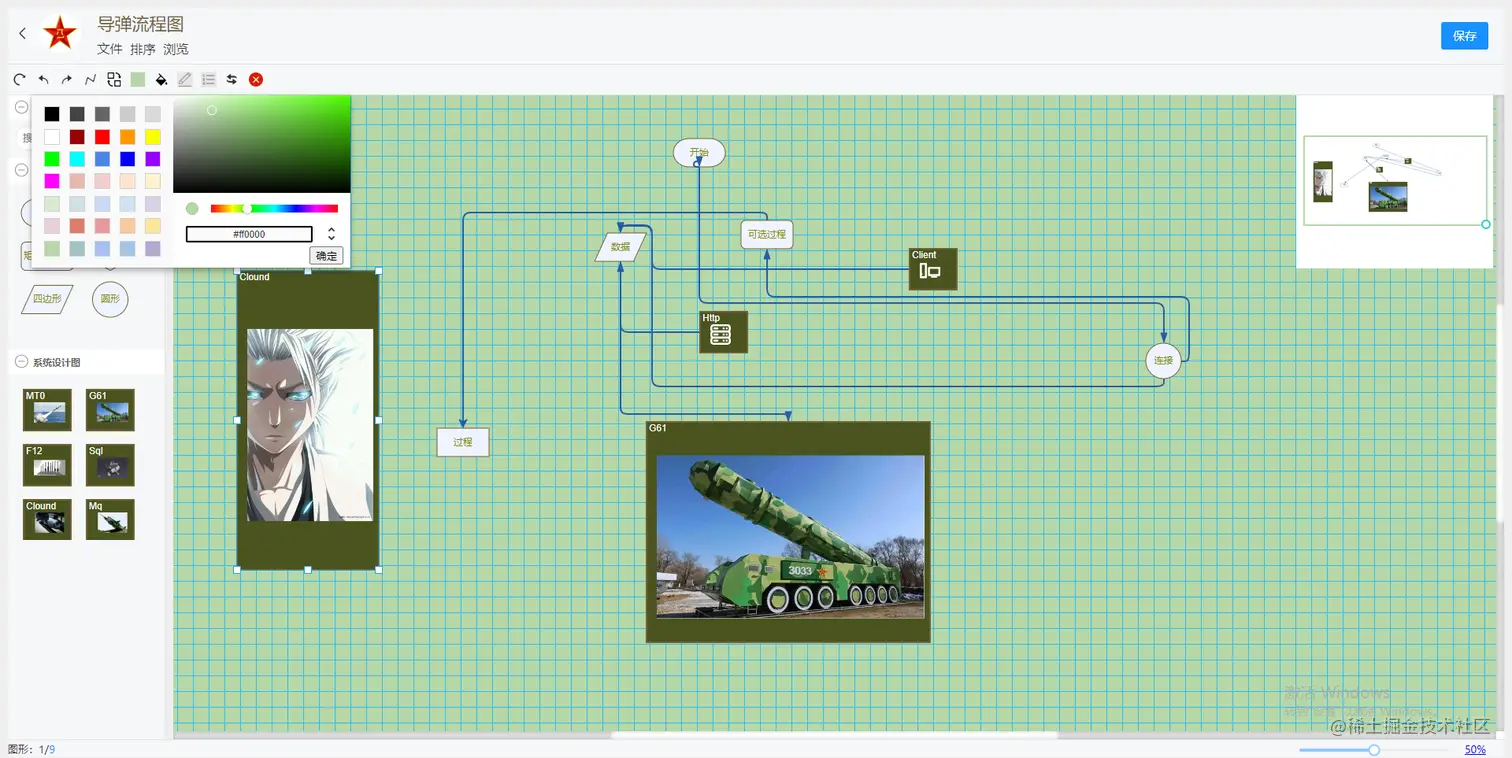Select the MT0 shape in palette
Image resolution: width=1512 pixels, height=758 pixels.
47,410
